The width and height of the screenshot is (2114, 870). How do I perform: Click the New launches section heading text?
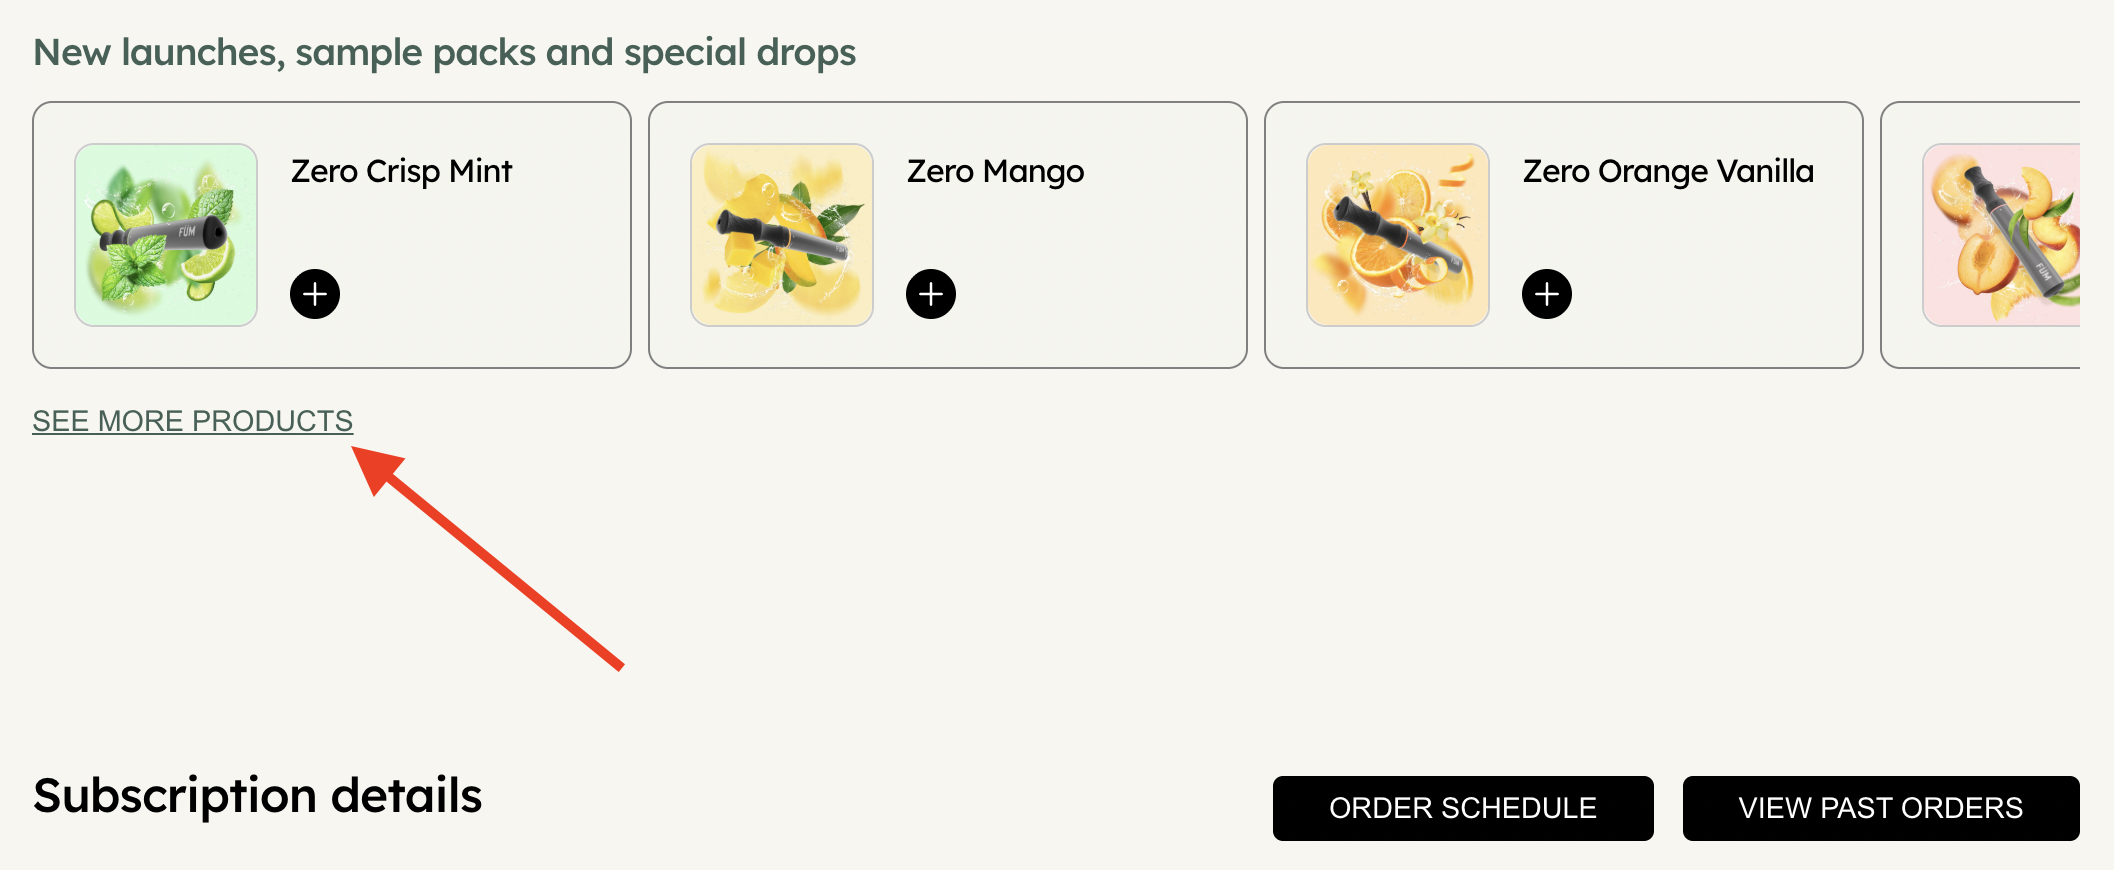click(x=445, y=52)
